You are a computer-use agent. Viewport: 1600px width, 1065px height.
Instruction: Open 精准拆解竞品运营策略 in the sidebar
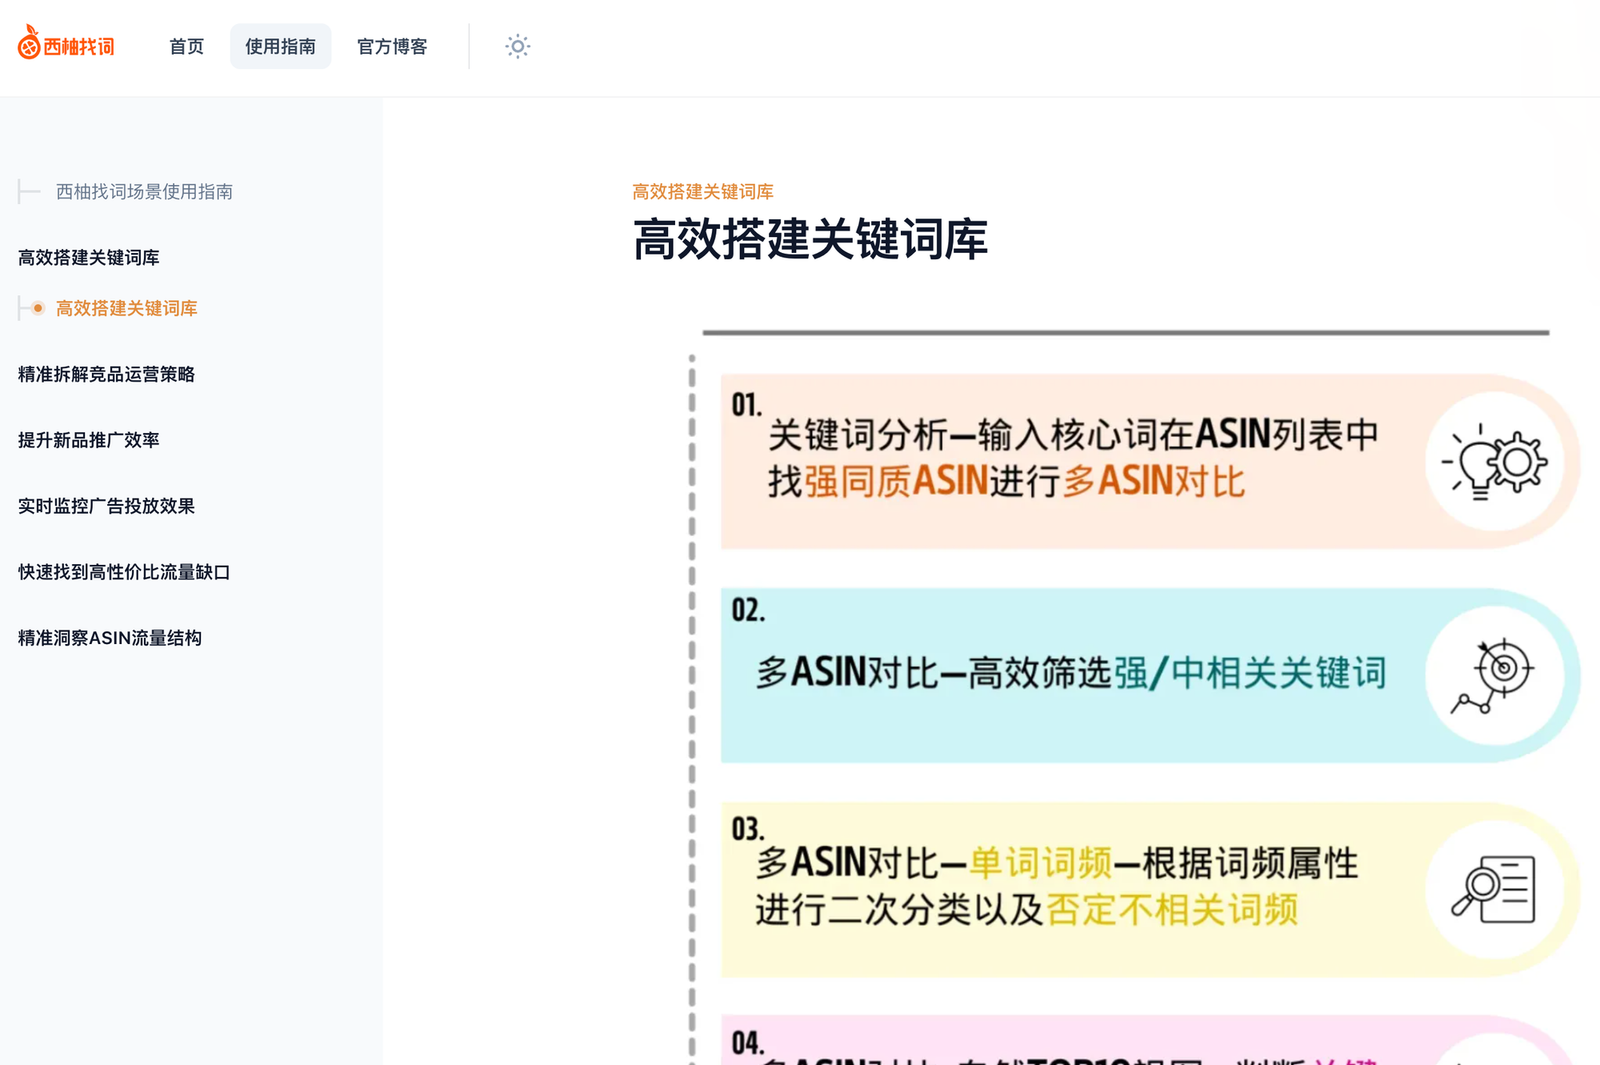click(106, 374)
